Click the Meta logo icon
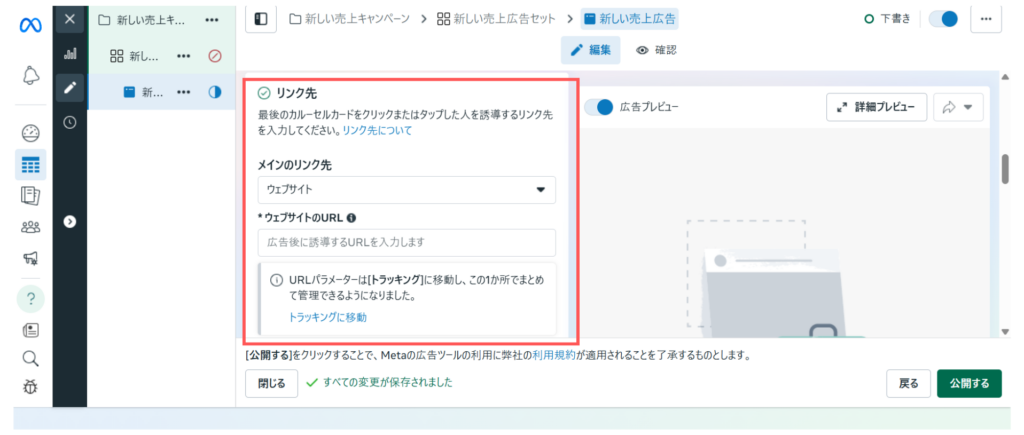1024x435 pixels. [29, 24]
